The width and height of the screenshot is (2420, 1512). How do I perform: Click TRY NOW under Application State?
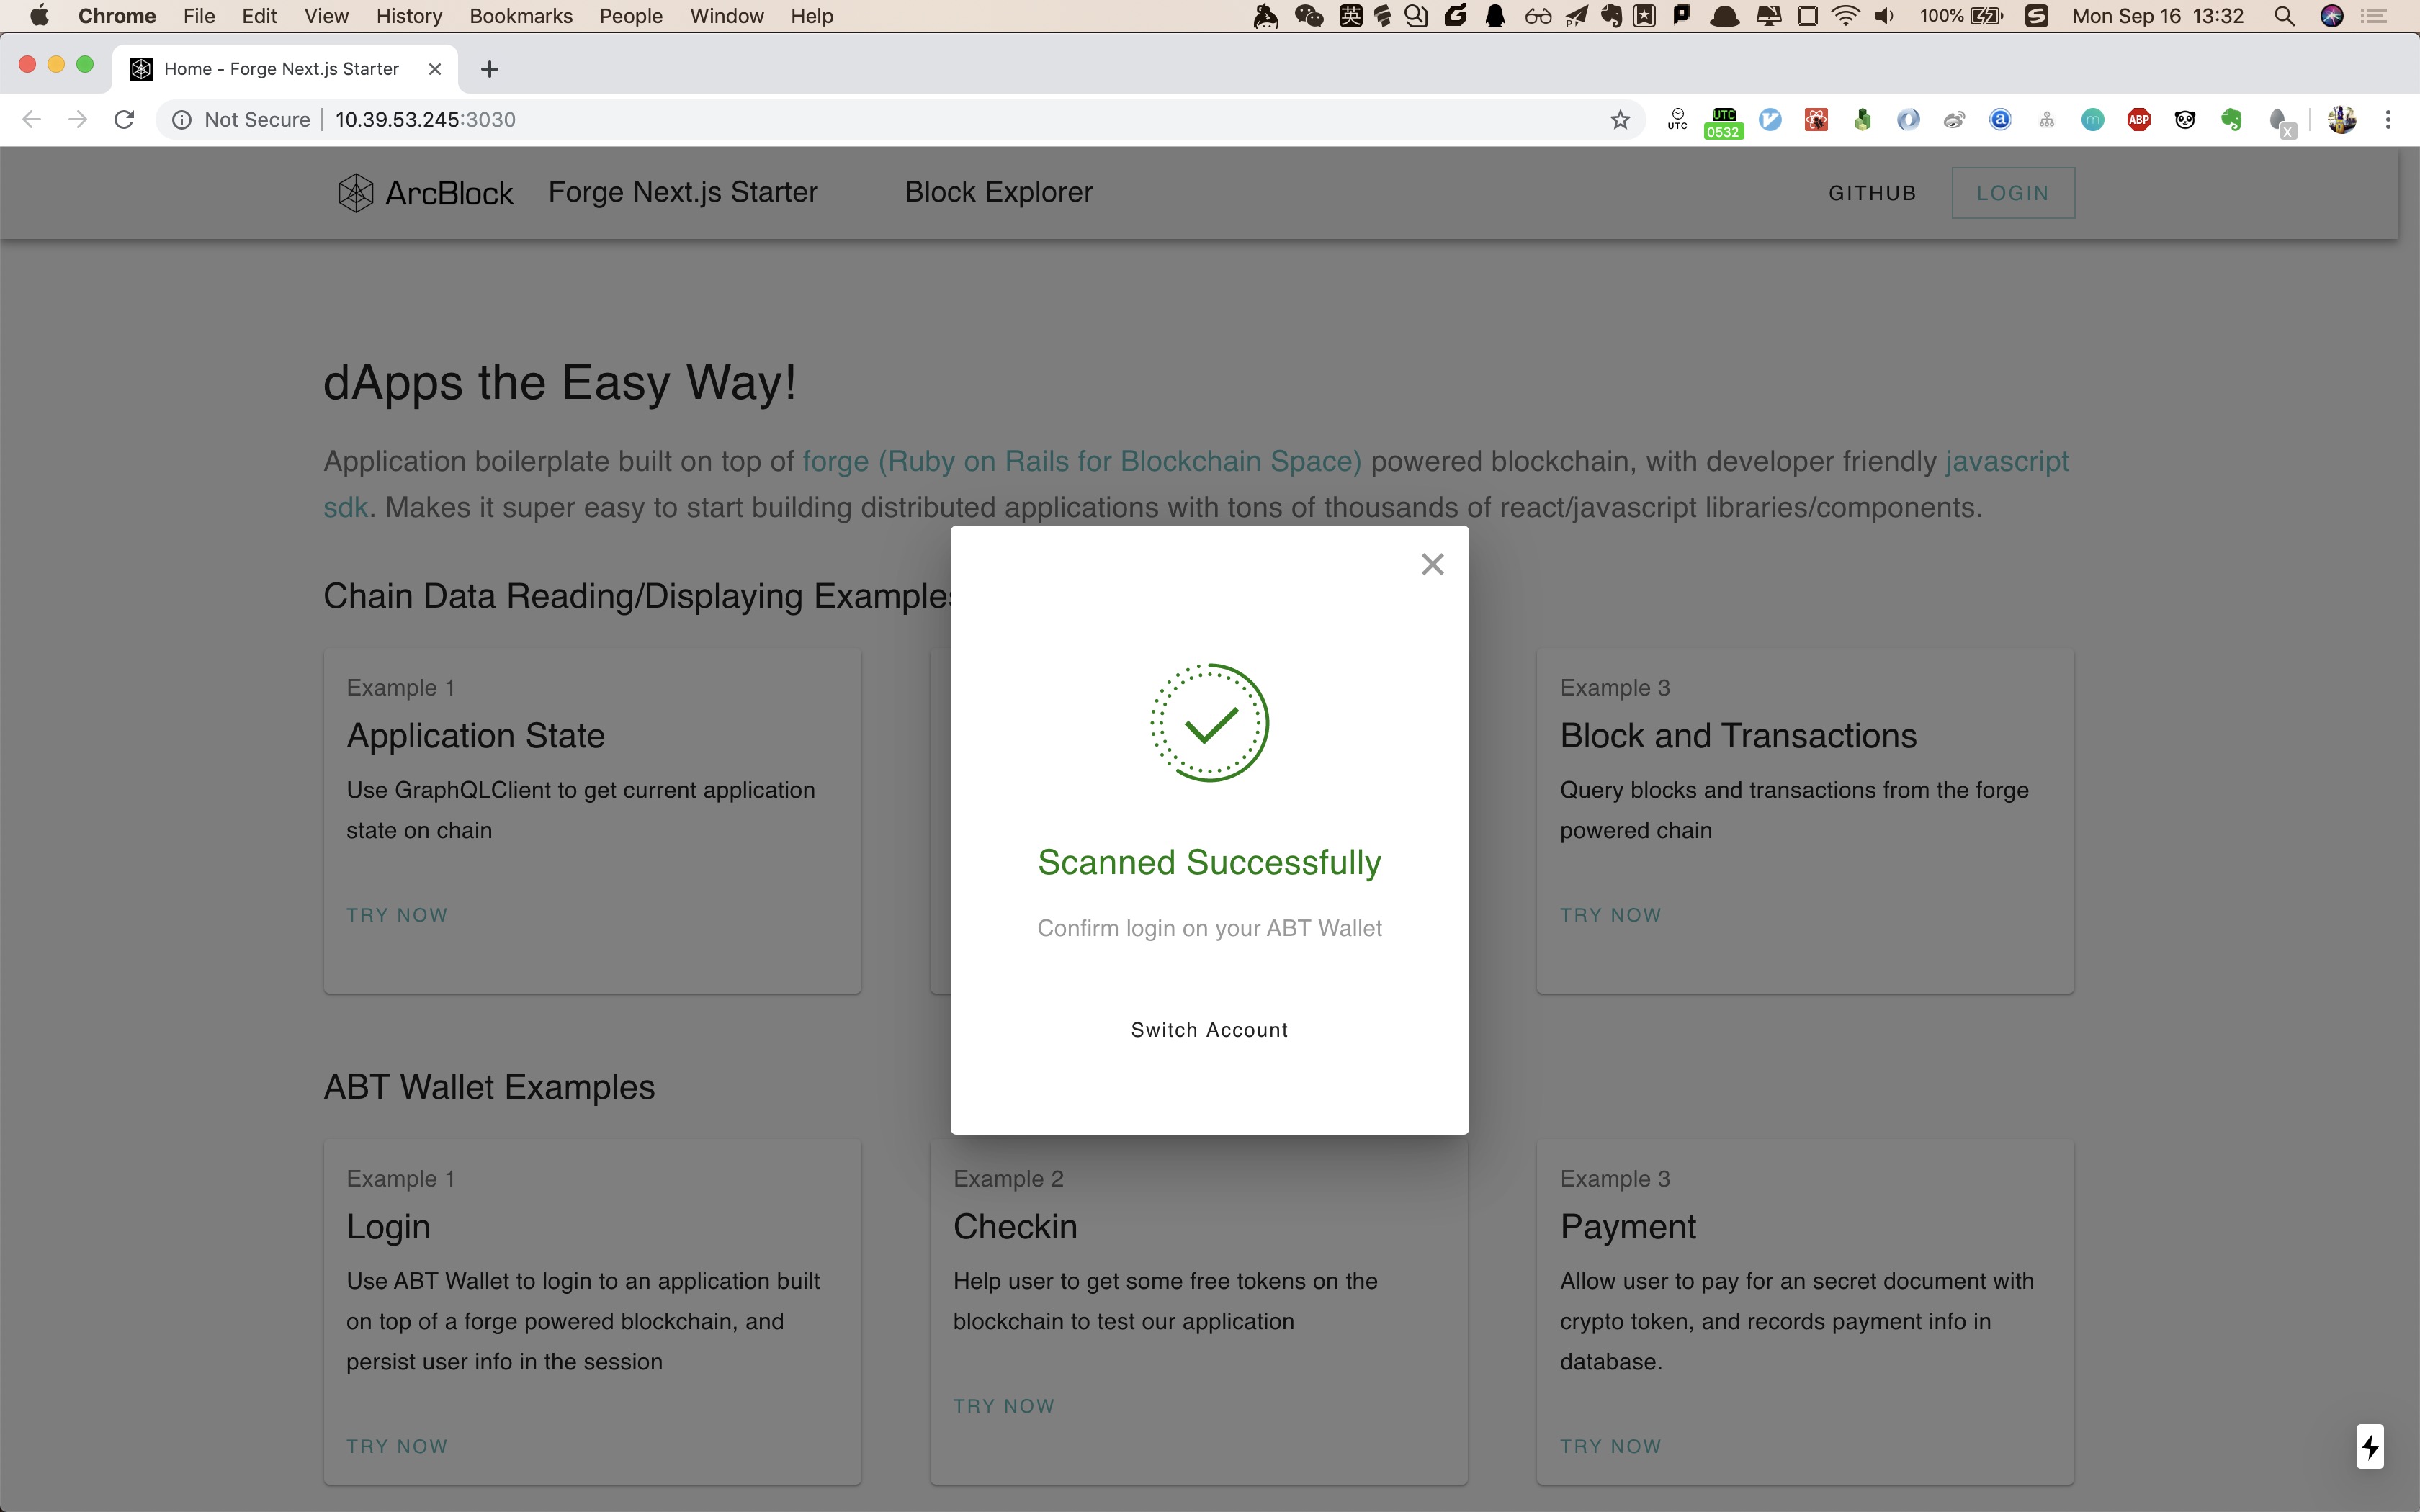pyautogui.click(x=397, y=915)
